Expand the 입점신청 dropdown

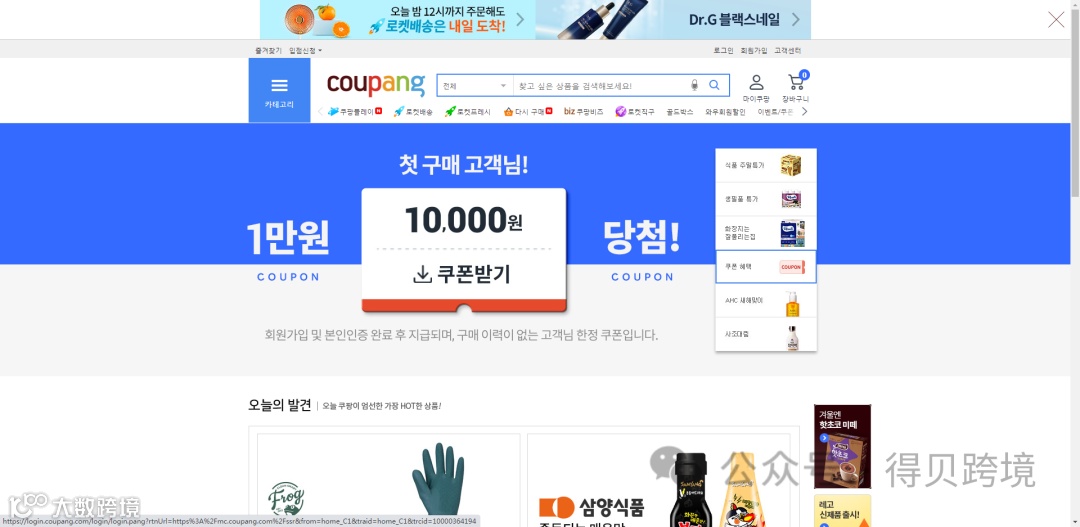305,50
